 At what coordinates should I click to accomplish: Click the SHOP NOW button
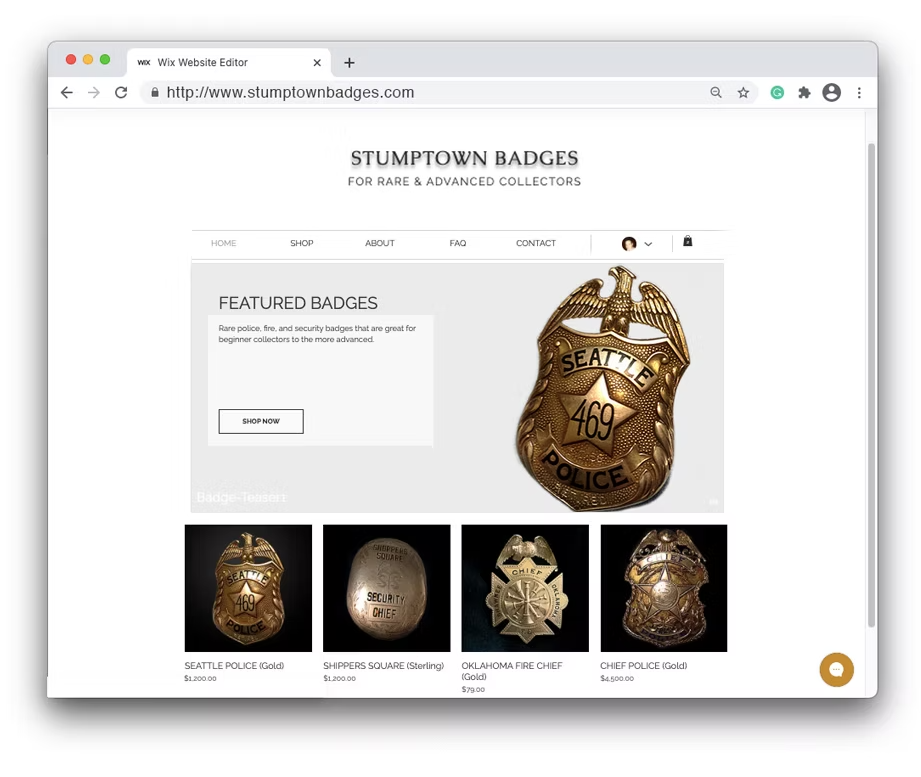point(261,422)
